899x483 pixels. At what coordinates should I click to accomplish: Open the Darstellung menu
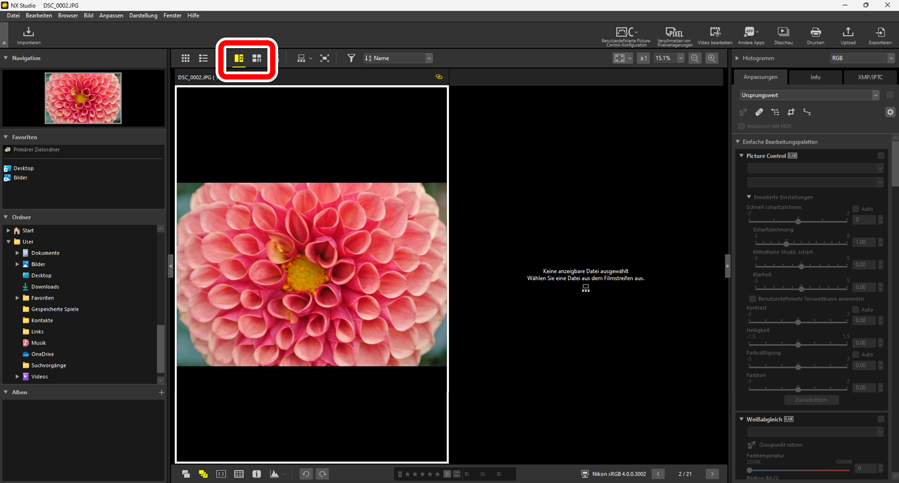click(x=143, y=16)
